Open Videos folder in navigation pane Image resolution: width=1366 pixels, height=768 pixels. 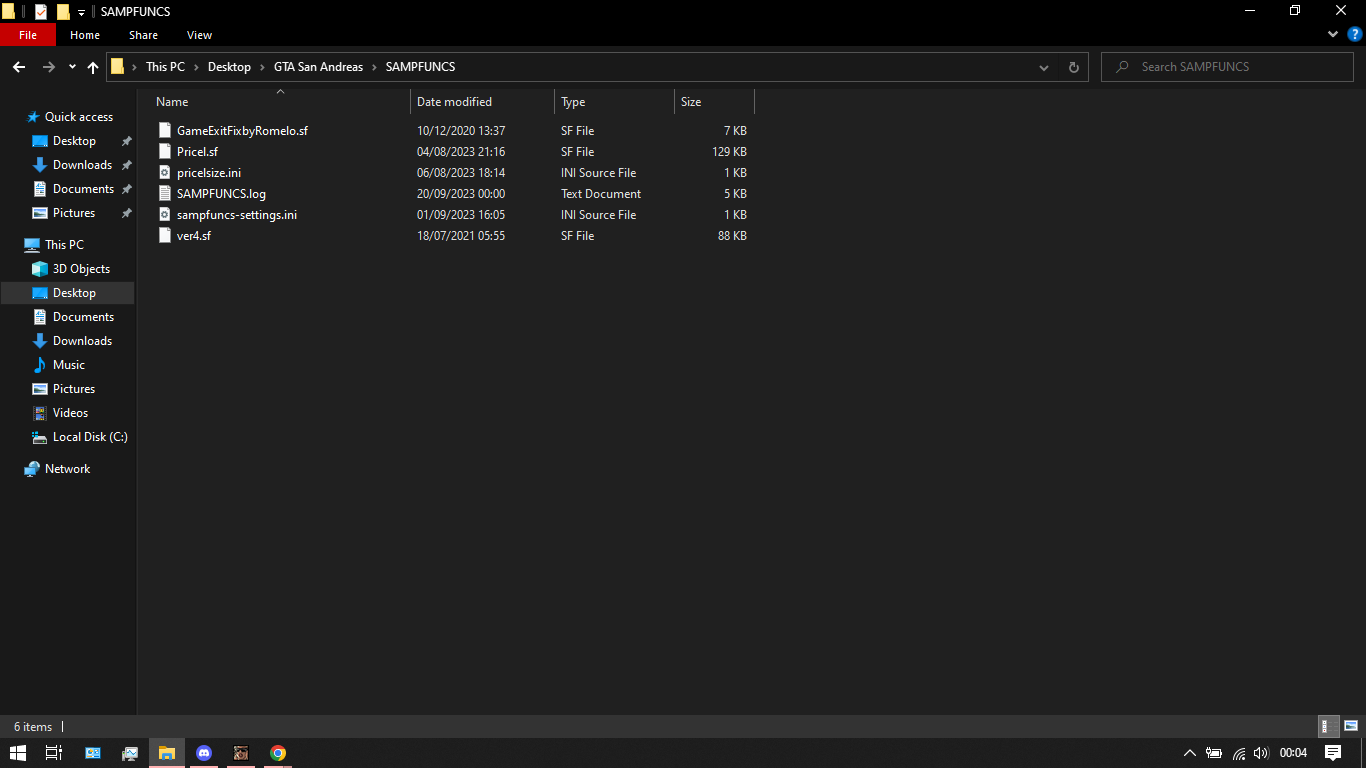70,413
